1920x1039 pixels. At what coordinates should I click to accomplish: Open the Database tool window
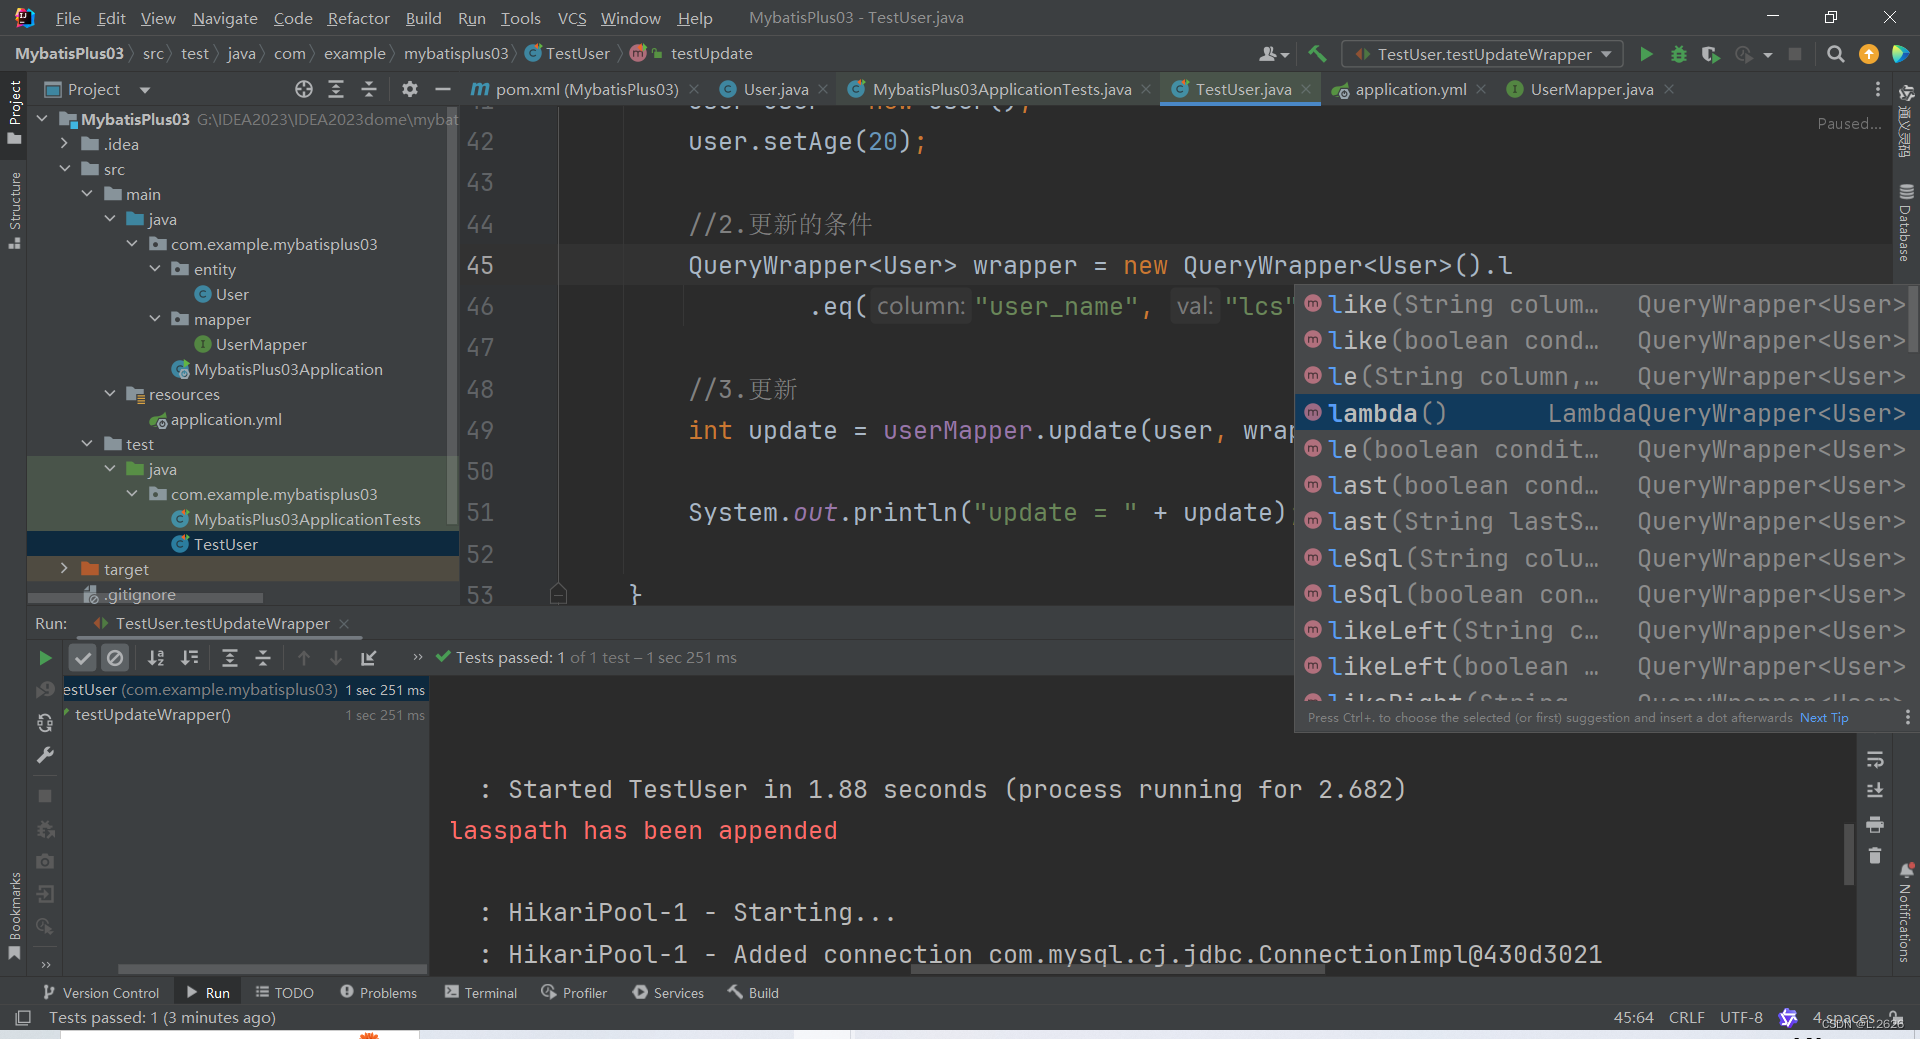point(1905,222)
